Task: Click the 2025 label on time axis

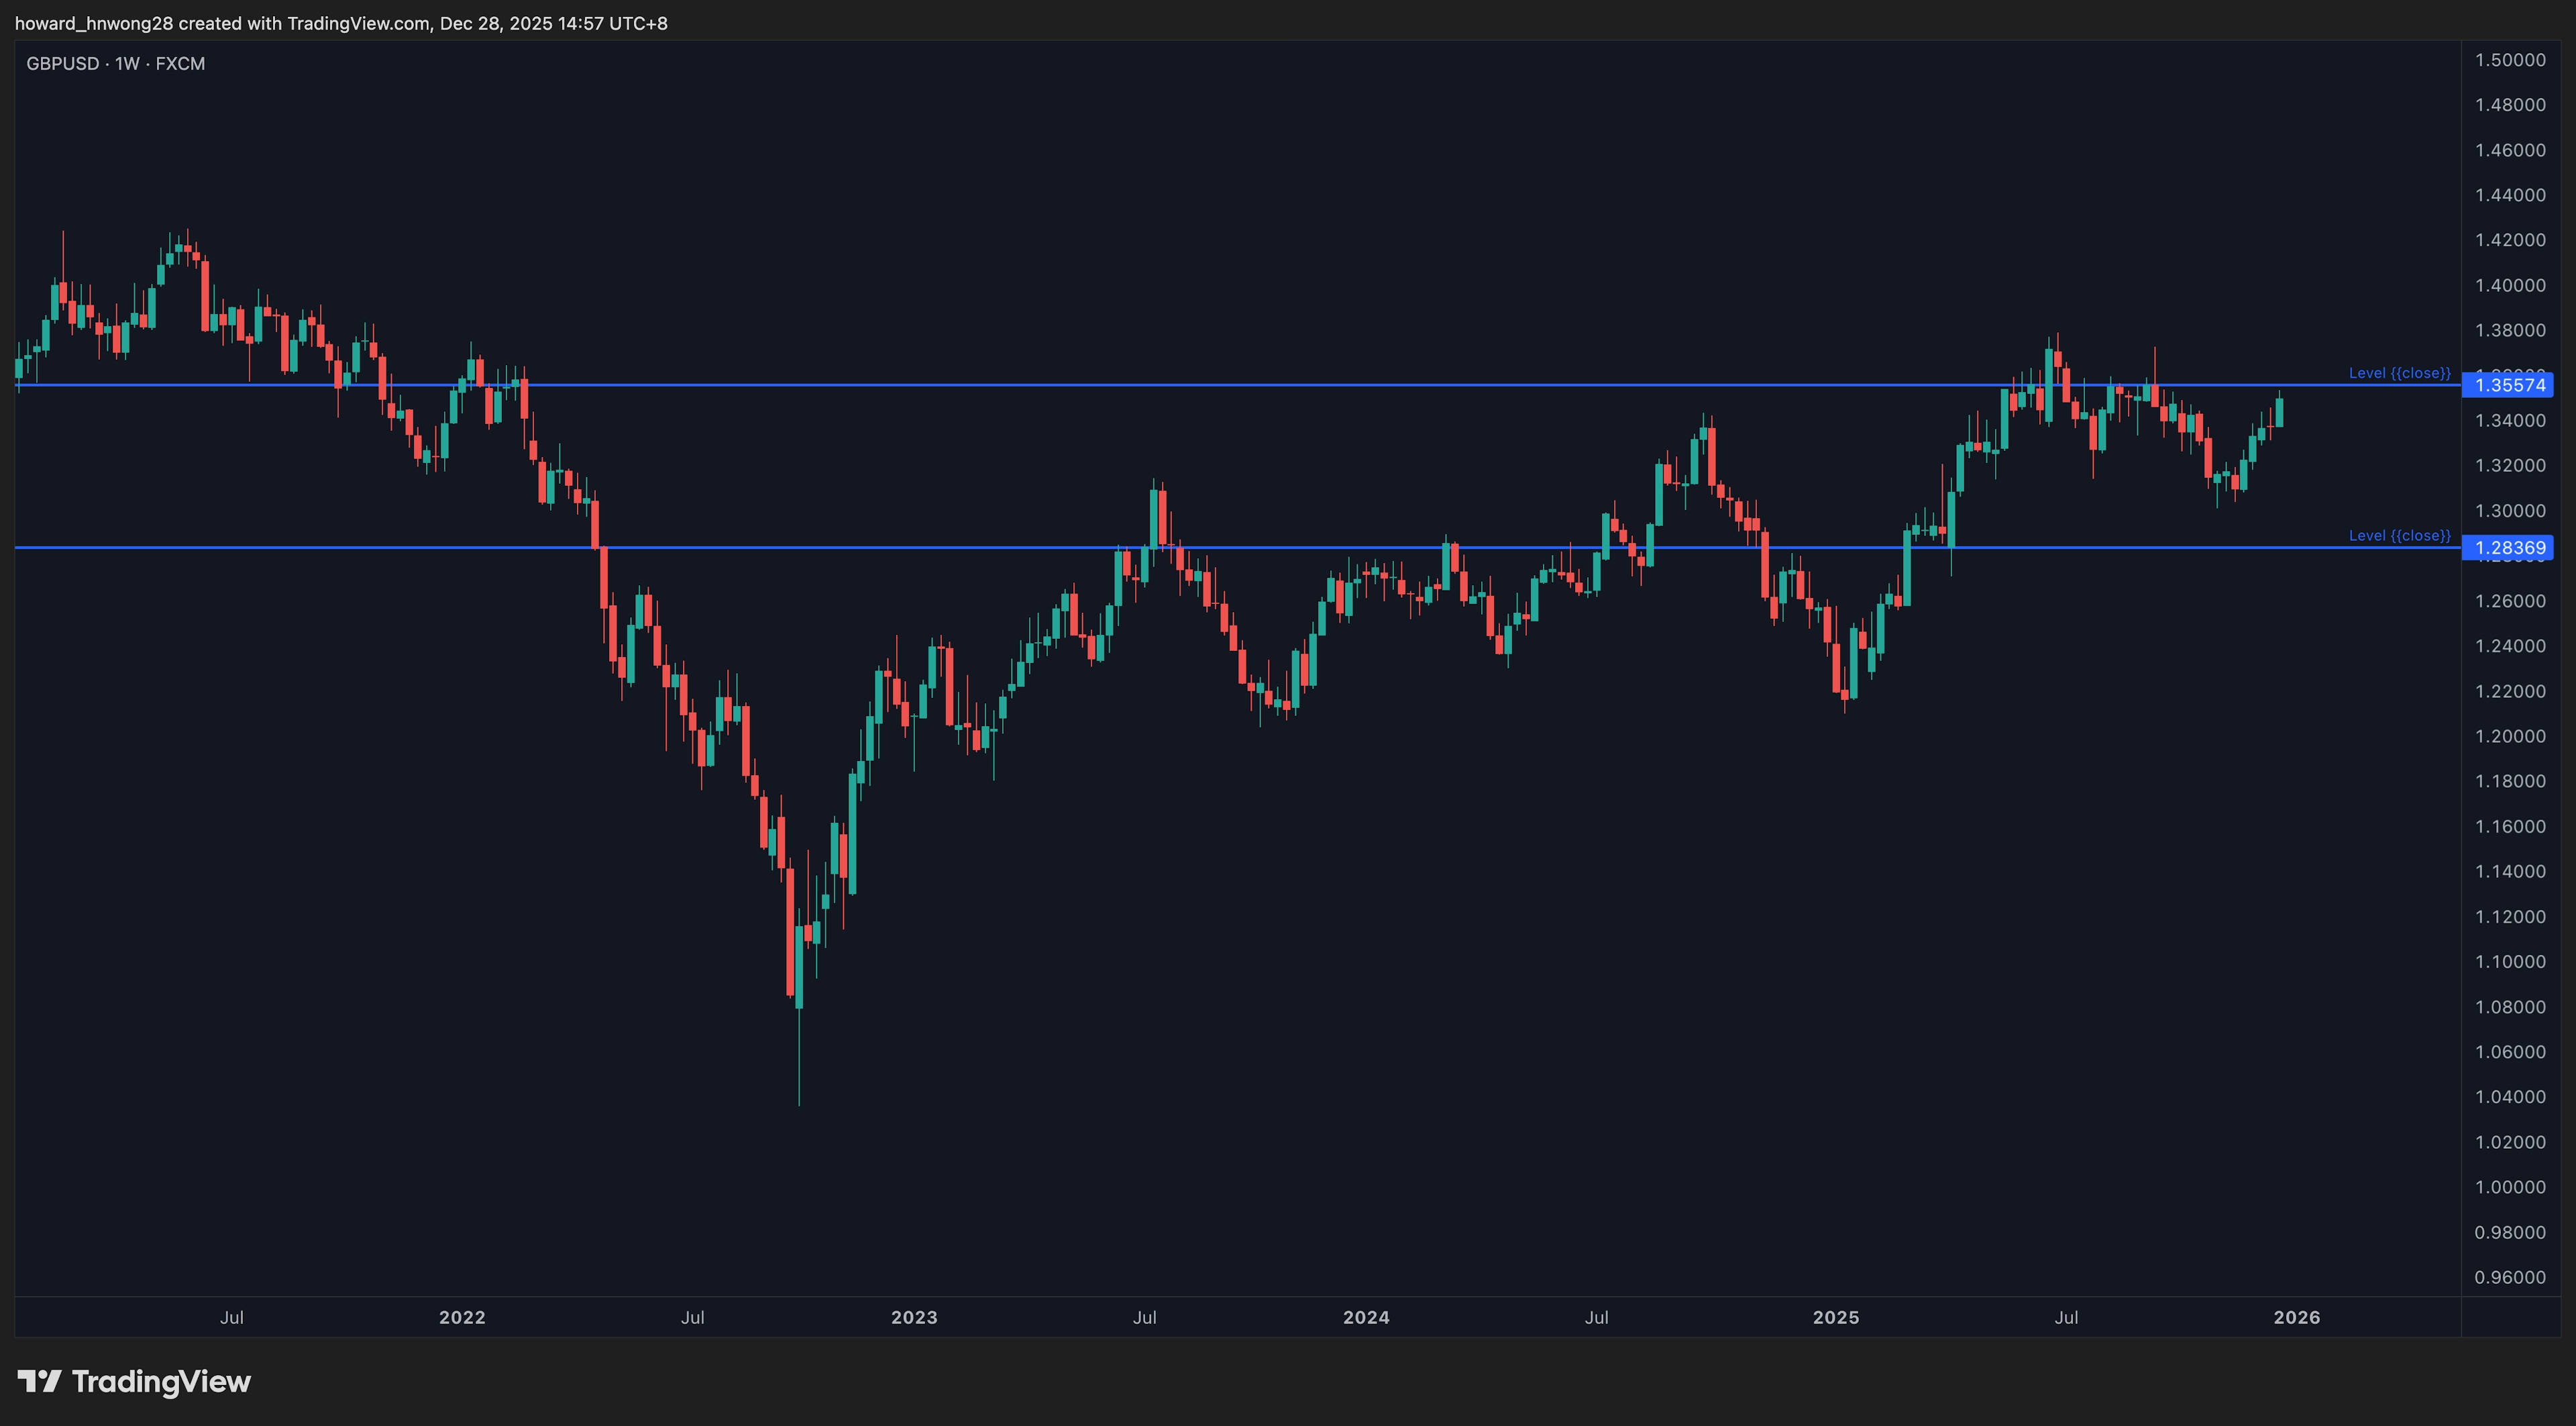Action: (1836, 1317)
